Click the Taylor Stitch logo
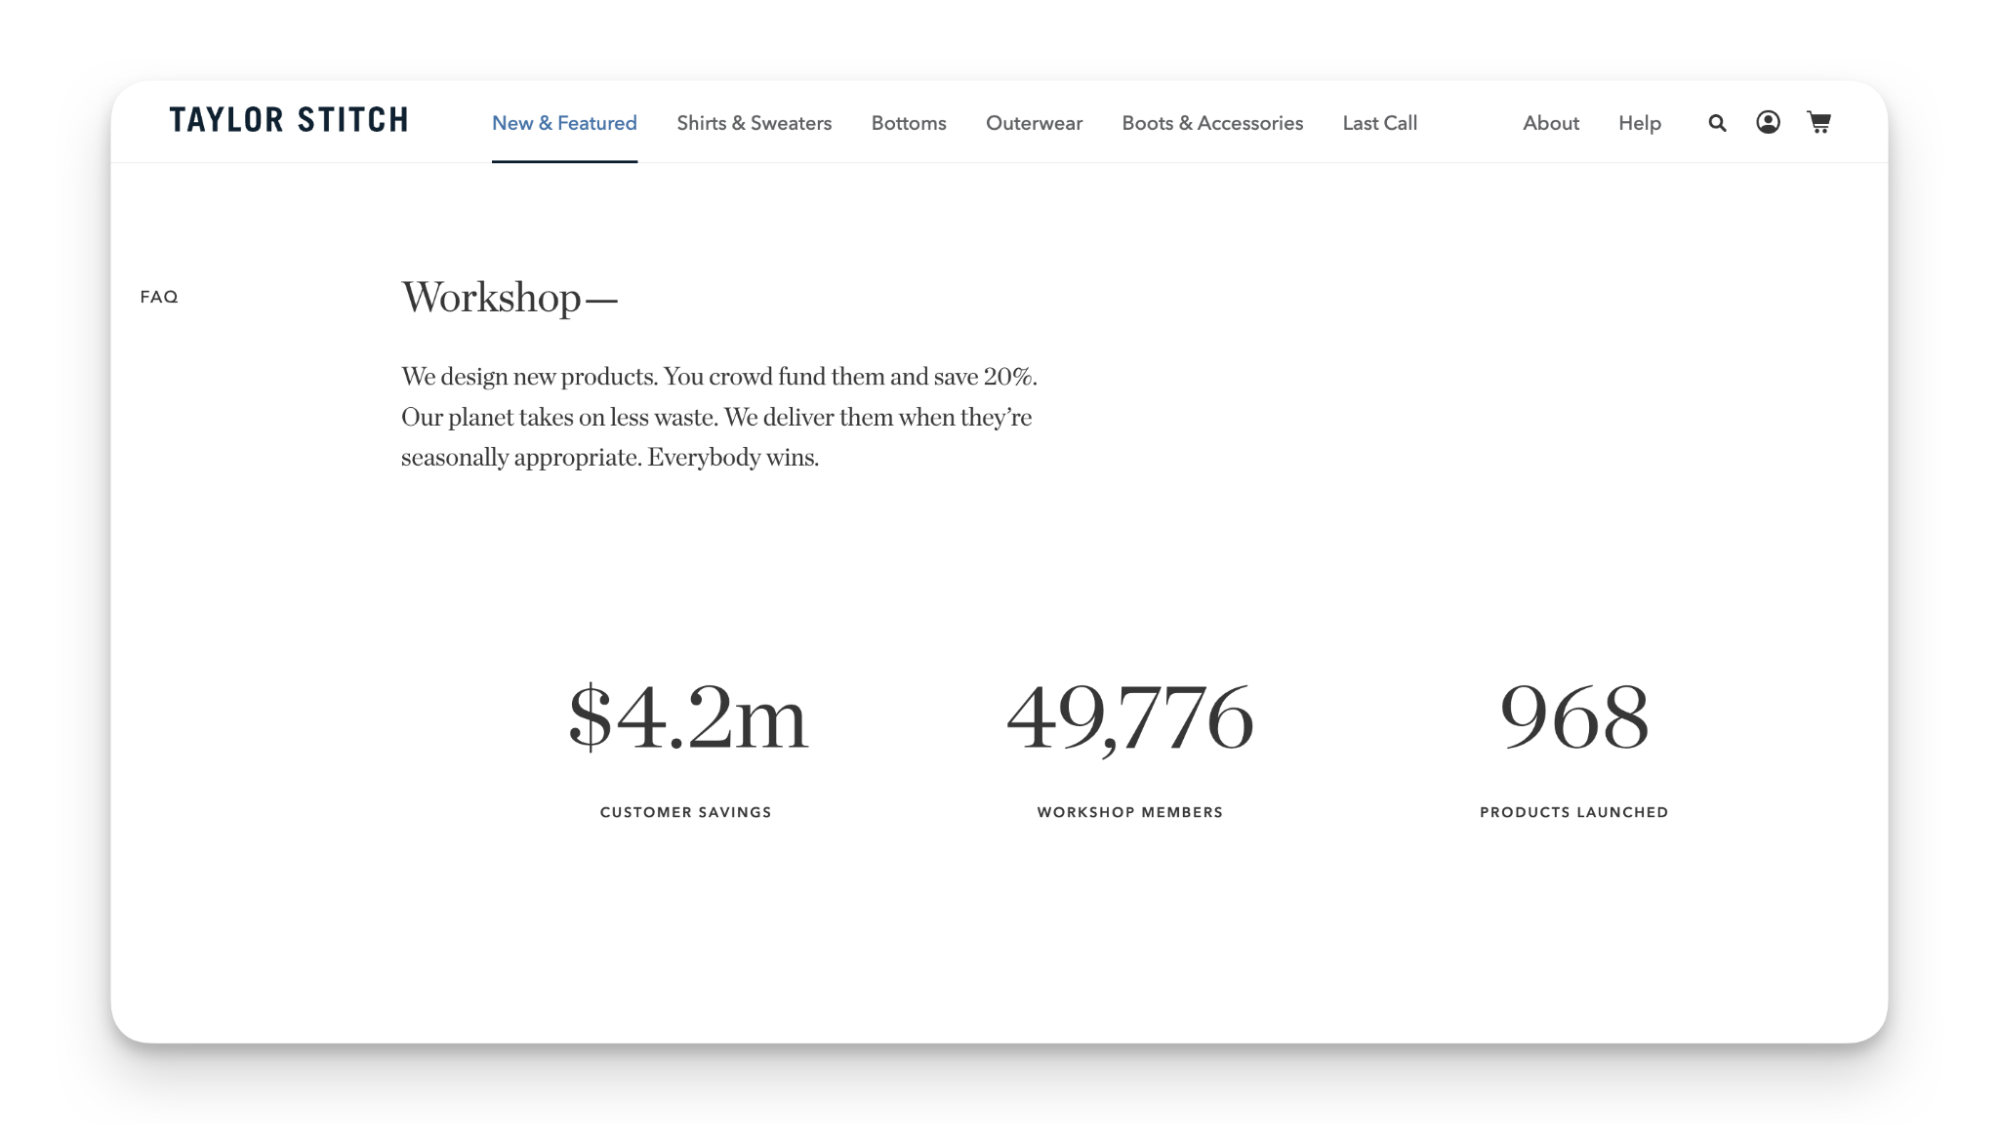 287,120
